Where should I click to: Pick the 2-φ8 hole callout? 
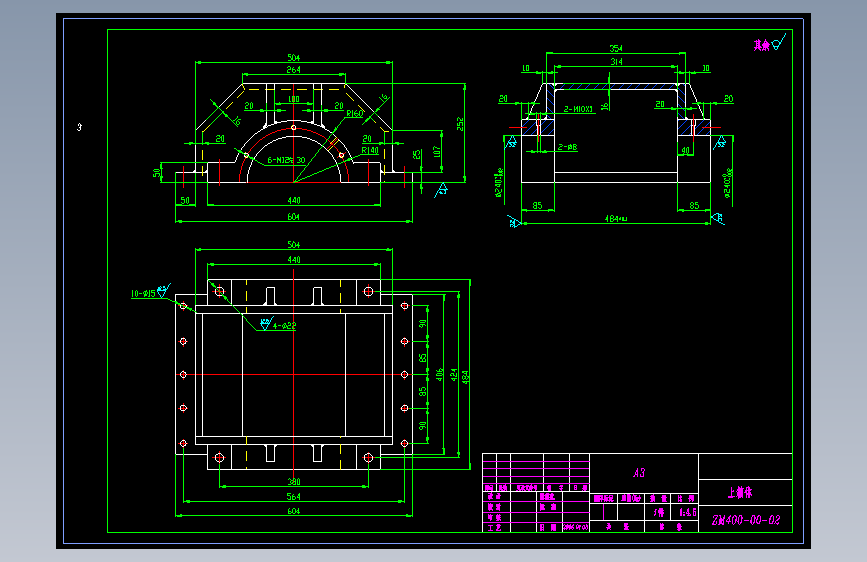point(567,147)
